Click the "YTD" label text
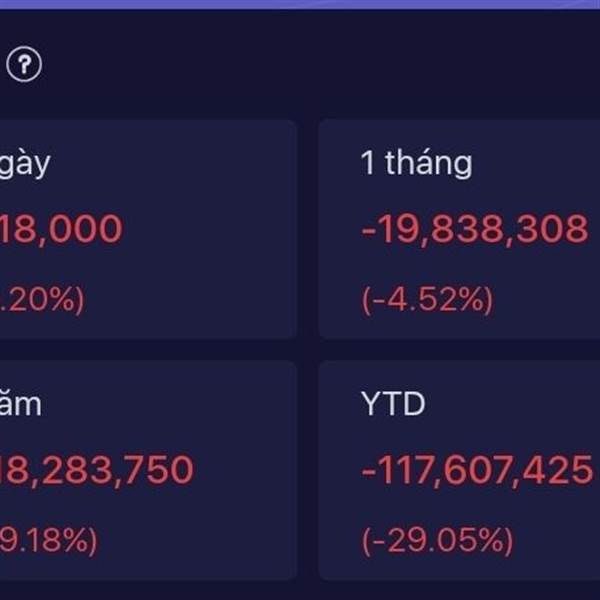Screen dimensions: 600x600 (x=393, y=404)
